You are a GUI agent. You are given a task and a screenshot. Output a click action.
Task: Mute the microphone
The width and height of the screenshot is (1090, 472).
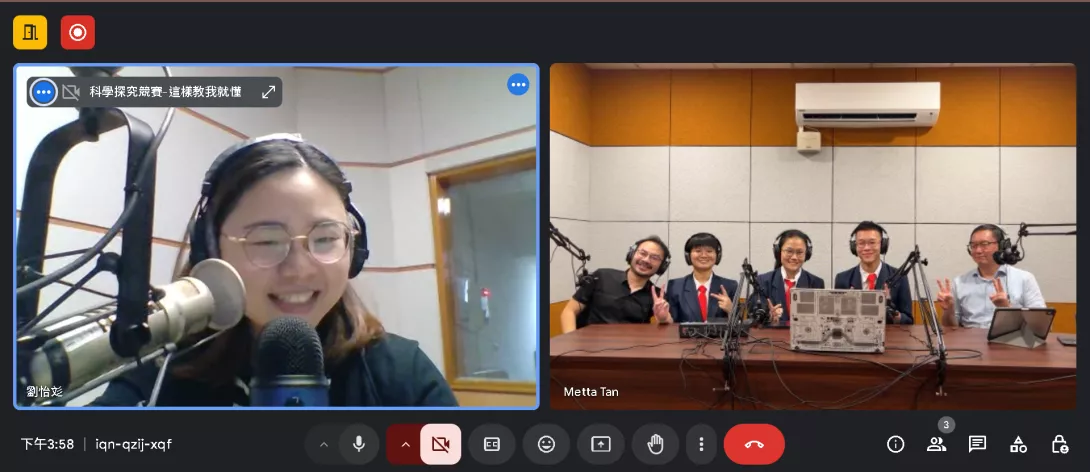(359, 444)
